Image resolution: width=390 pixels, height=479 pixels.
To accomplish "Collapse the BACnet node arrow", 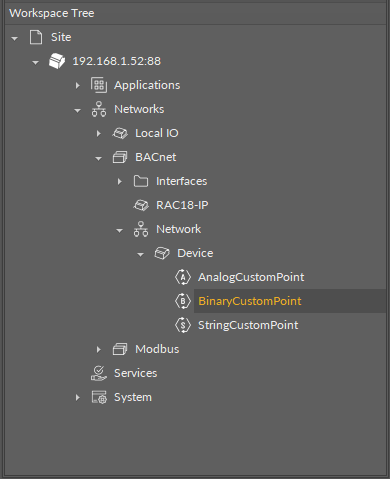I will click(x=98, y=158).
